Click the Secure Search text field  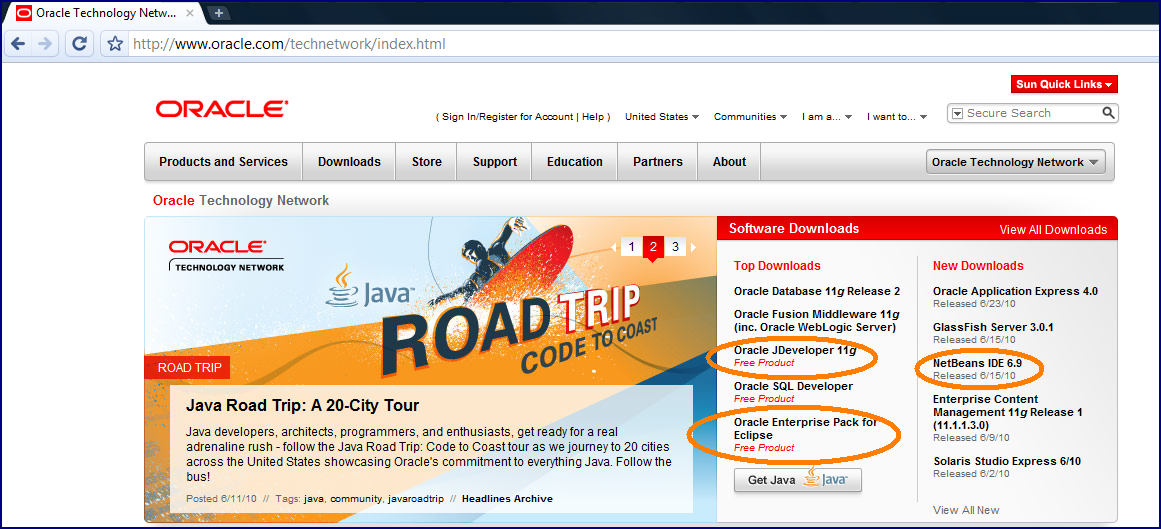(x=1031, y=113)
